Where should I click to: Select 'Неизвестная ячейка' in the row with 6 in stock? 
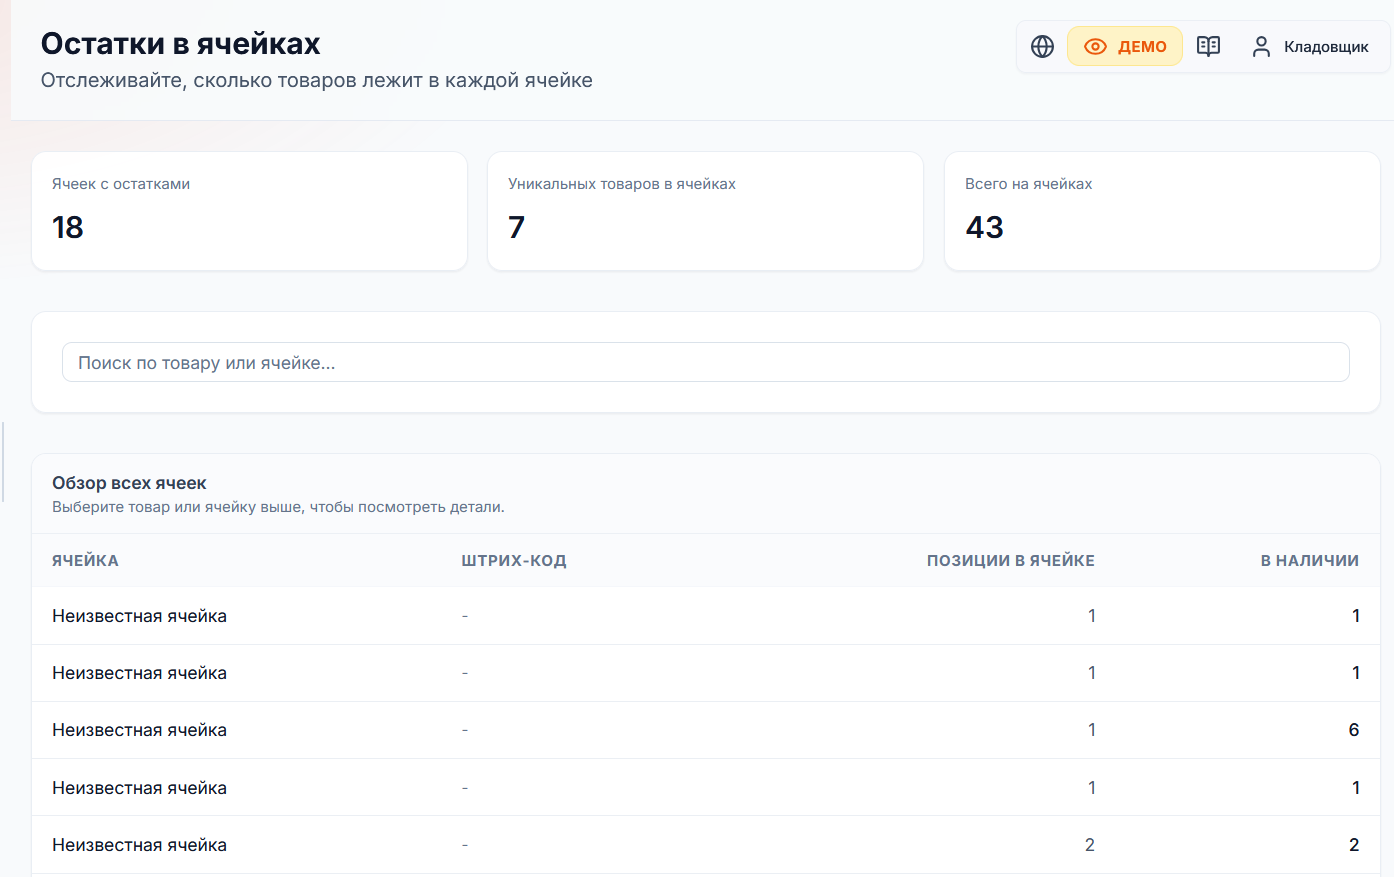[x=139, y=730]
